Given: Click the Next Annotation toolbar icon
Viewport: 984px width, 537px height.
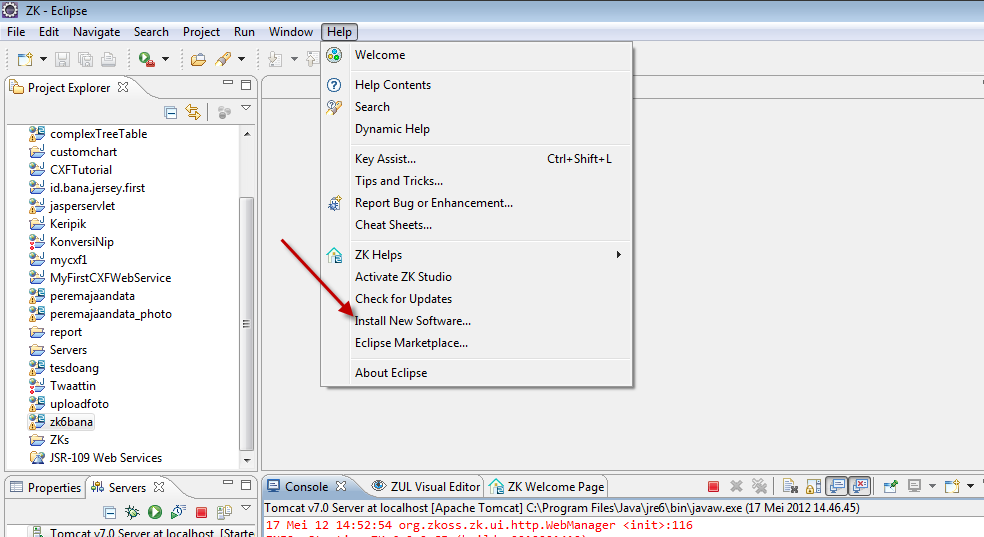Looking at the screenshot, I should coord(275,60).
